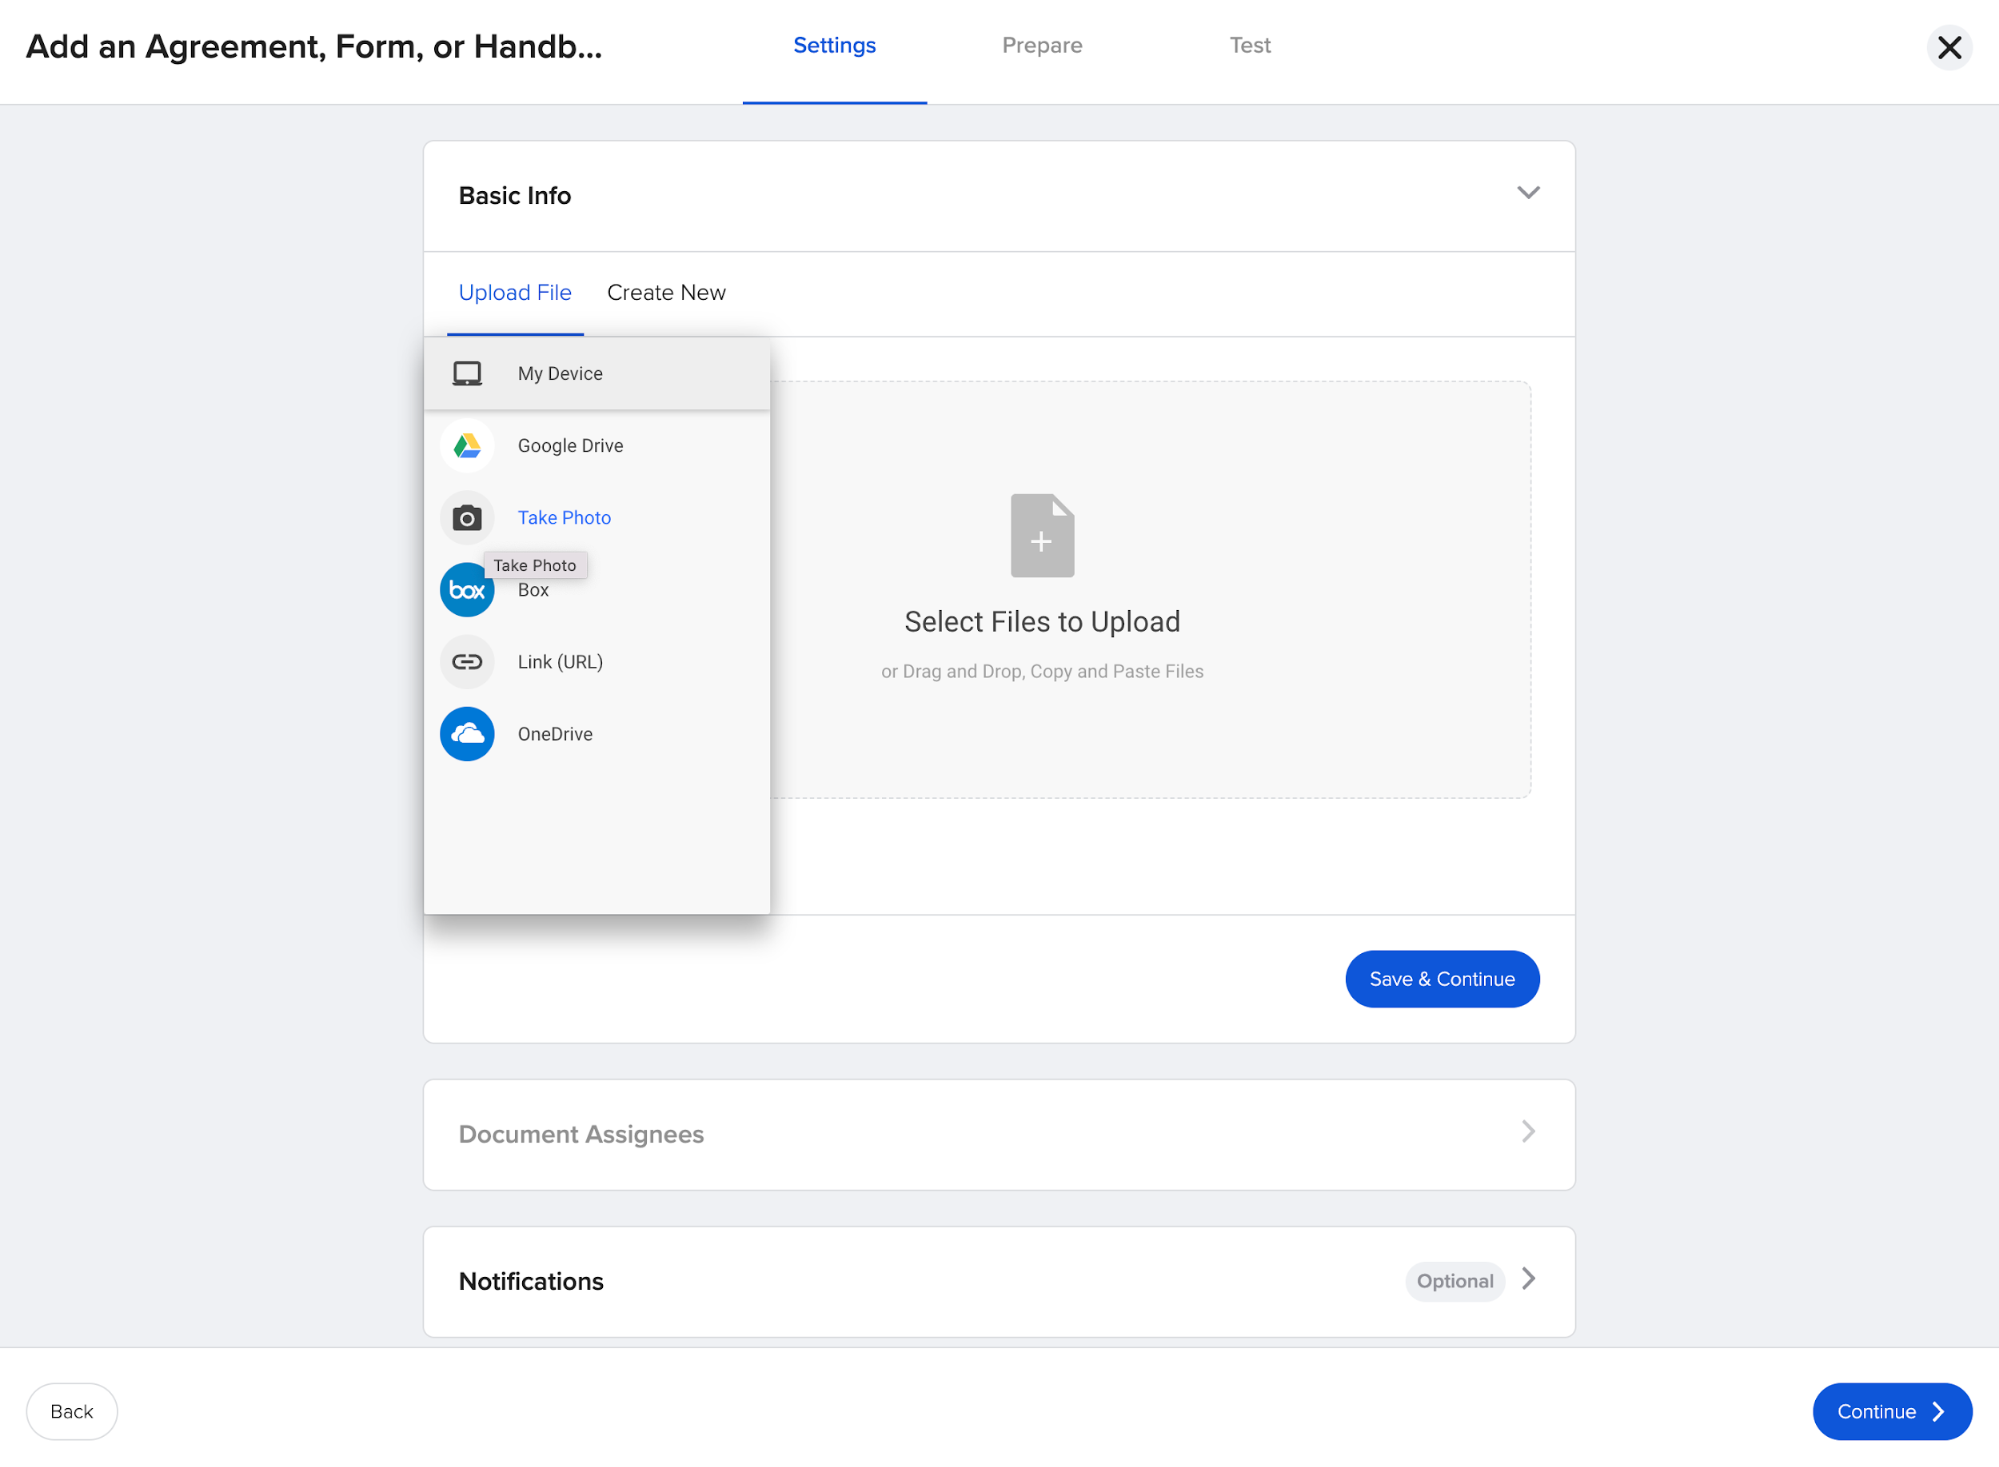Switch to the Settings tab
This screenshot has height=1467, width=1999.
(x=834, y=46)
